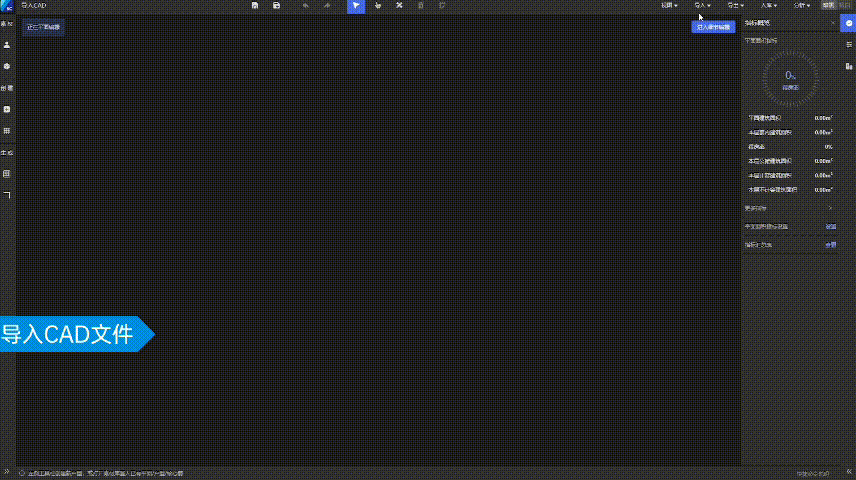856x480 pixels.
Task: Click the undo arrow icon
Action: point(305,6)
